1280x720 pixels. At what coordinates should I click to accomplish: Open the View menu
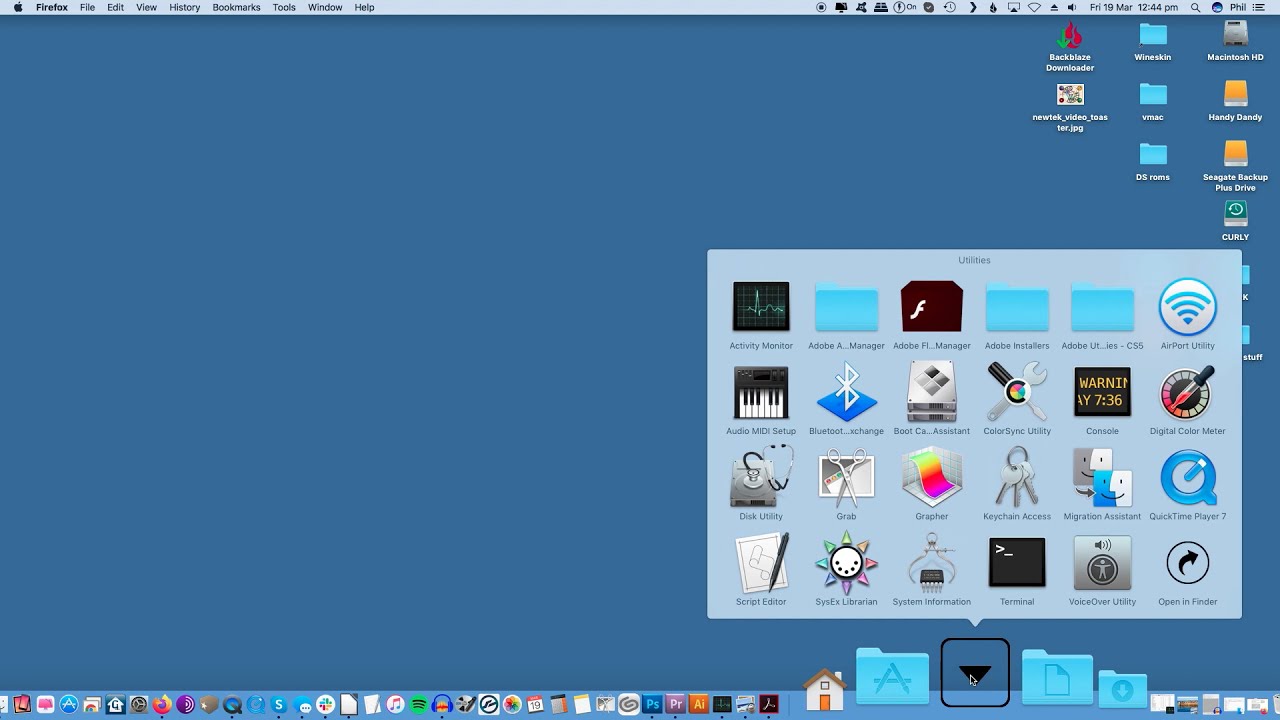(x=146, y=7)
